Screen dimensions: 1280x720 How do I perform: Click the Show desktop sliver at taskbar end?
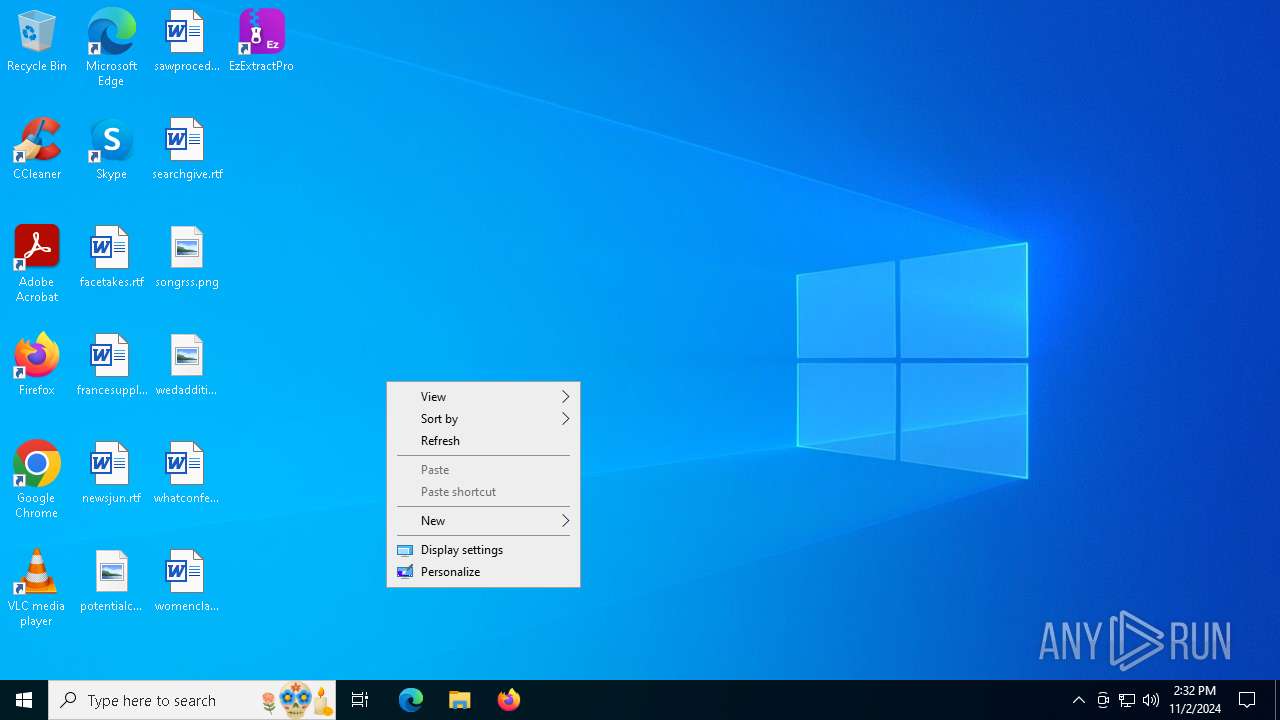tap(1277, 700)
